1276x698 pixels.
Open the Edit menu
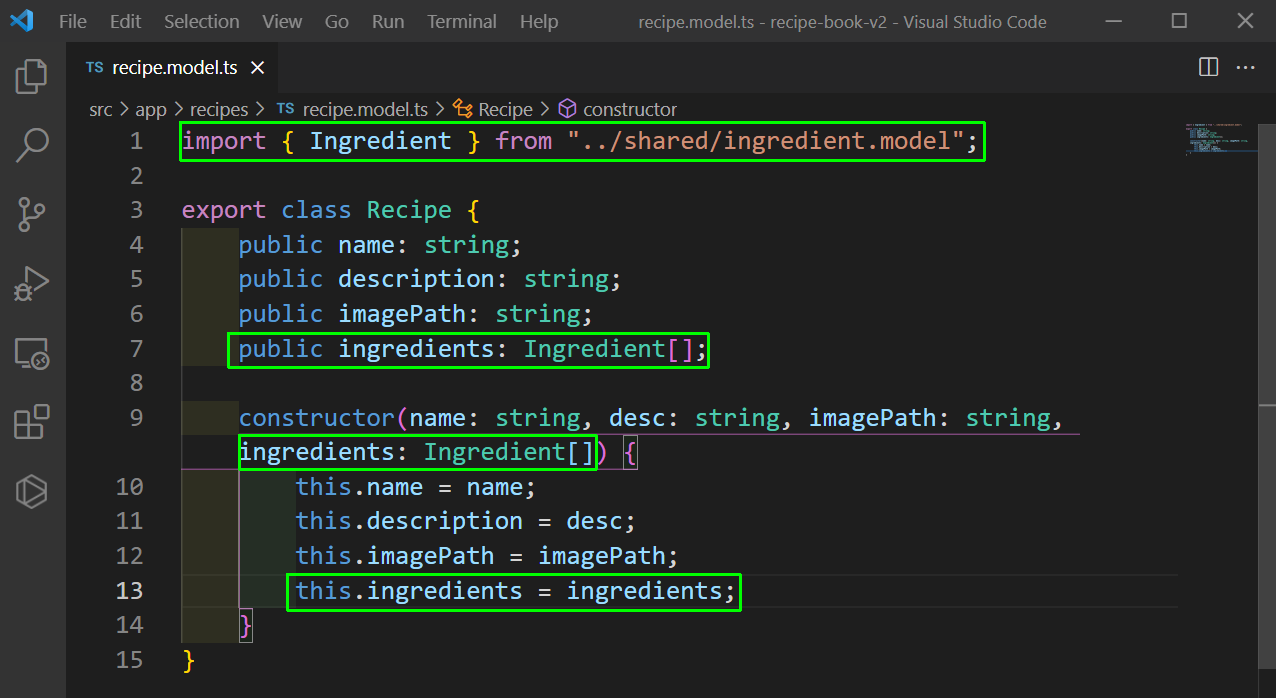(125, 21)
